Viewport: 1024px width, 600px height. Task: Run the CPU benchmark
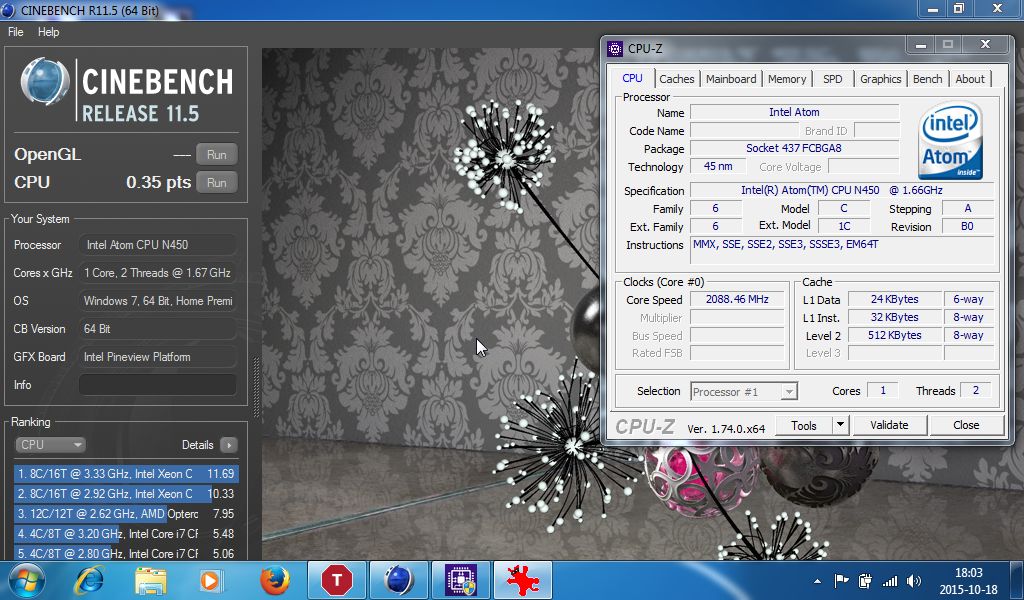[217, 183]
